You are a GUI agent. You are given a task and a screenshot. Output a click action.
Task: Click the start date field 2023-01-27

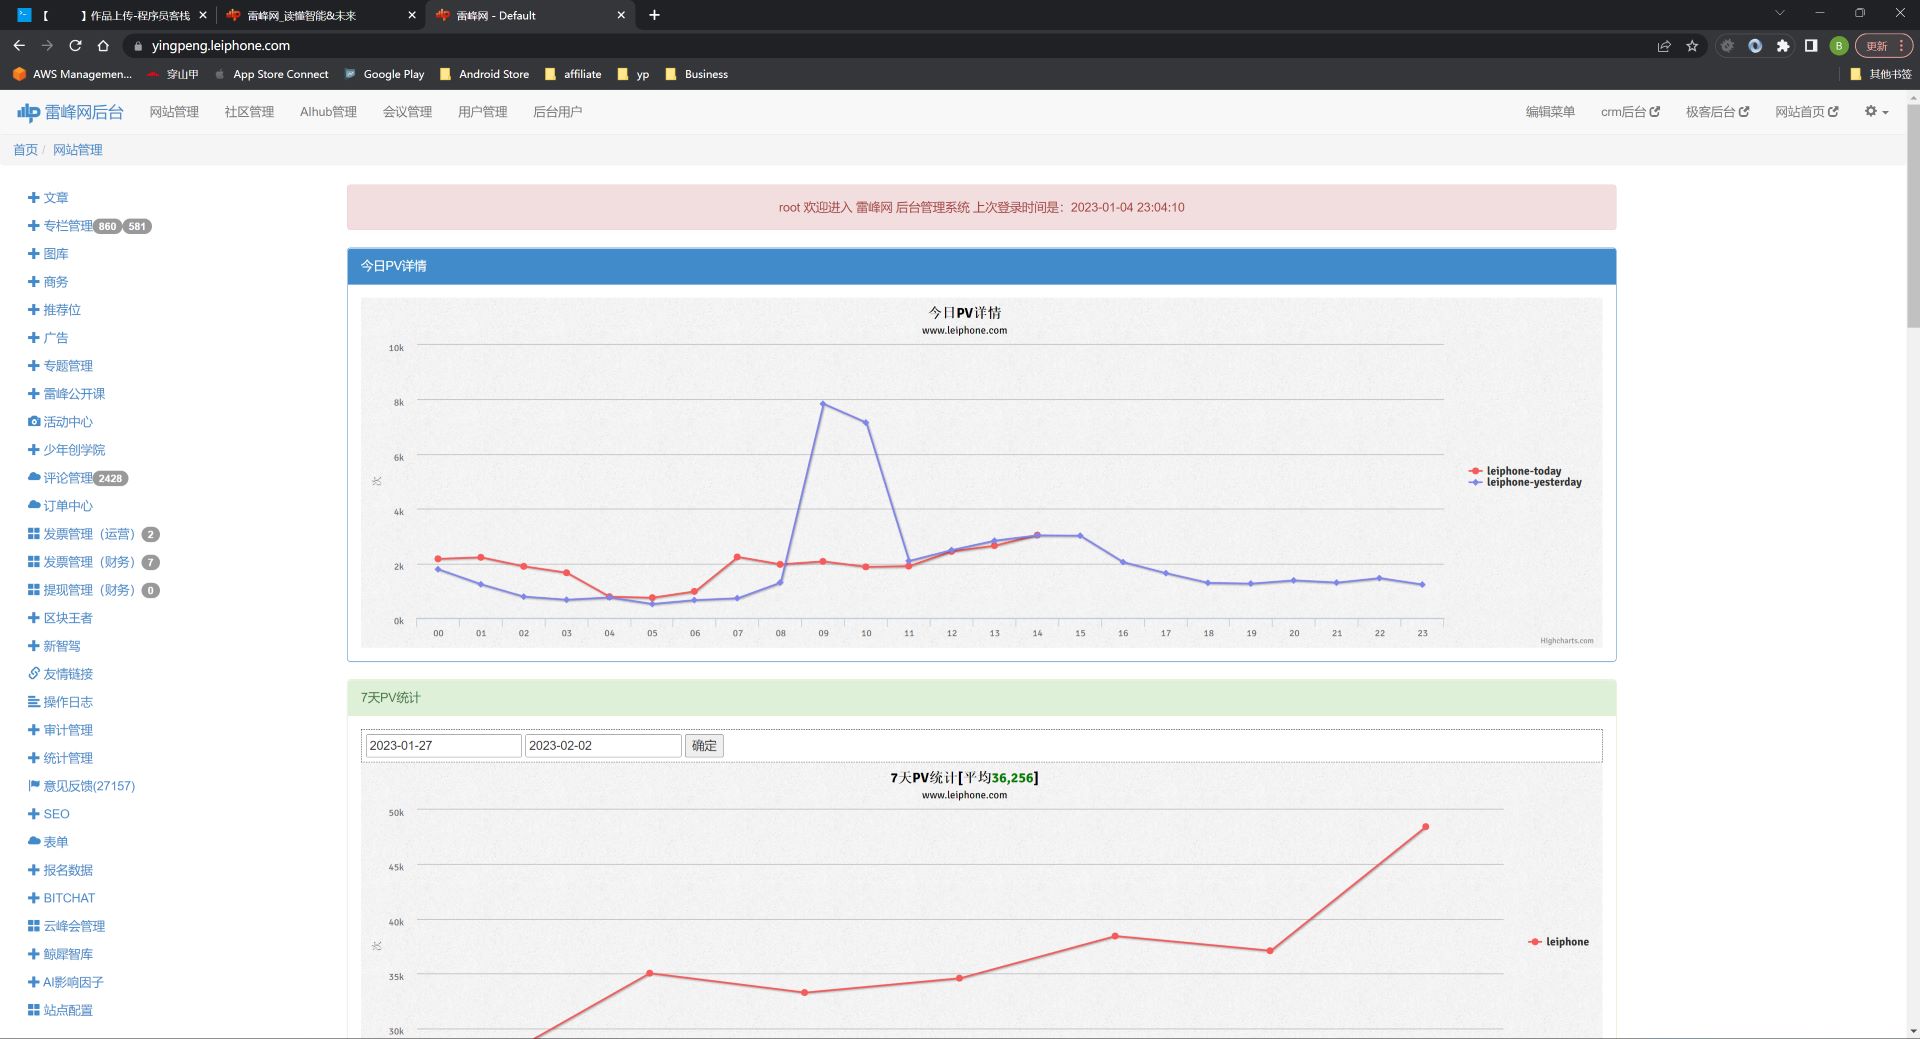coord(443,746)
